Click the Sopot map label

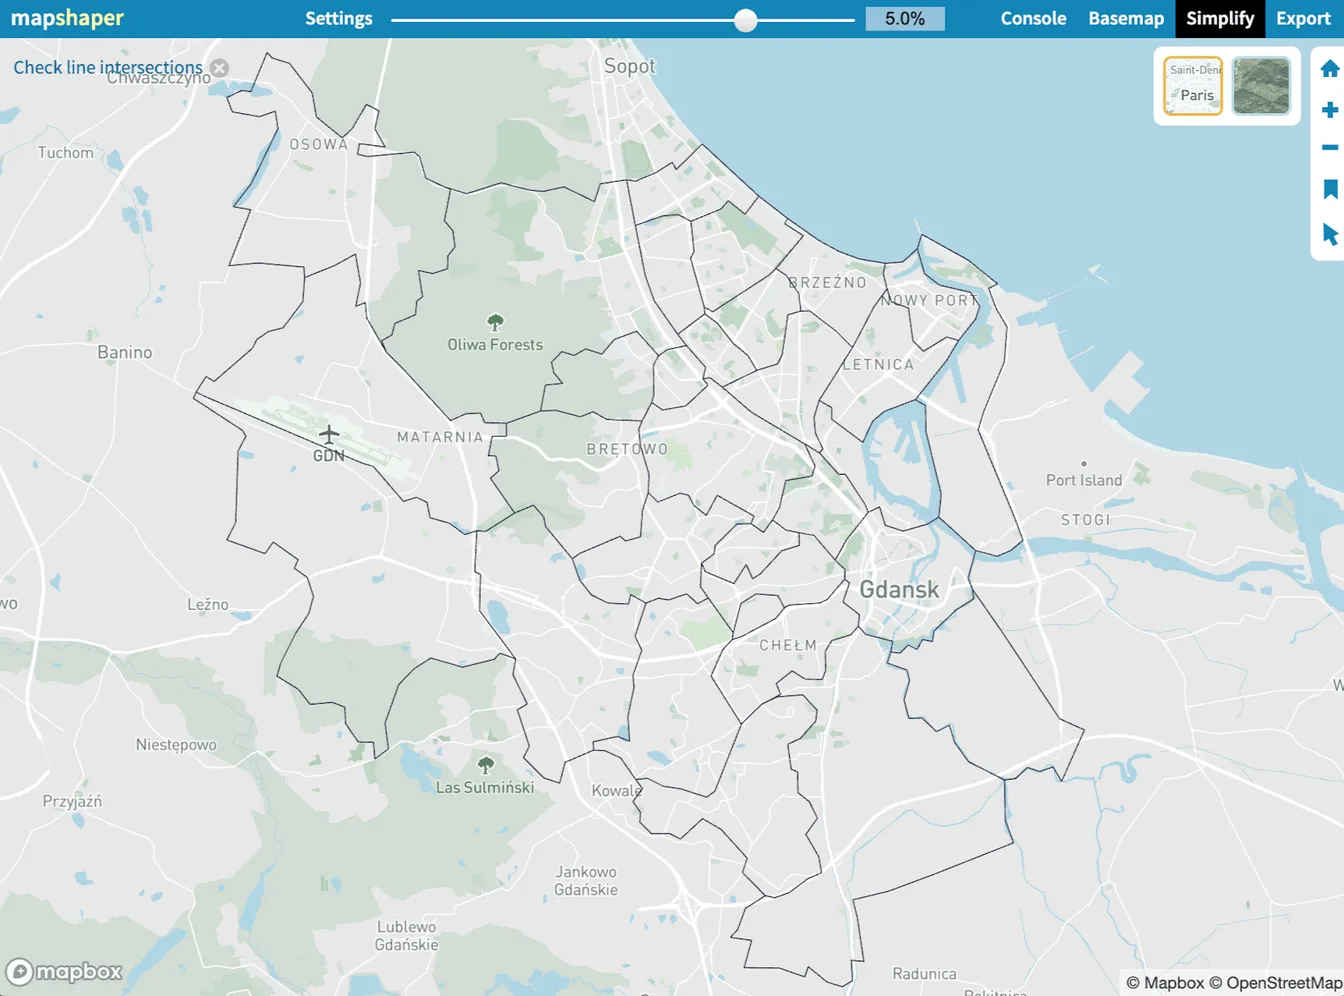[x=630, y=66]
